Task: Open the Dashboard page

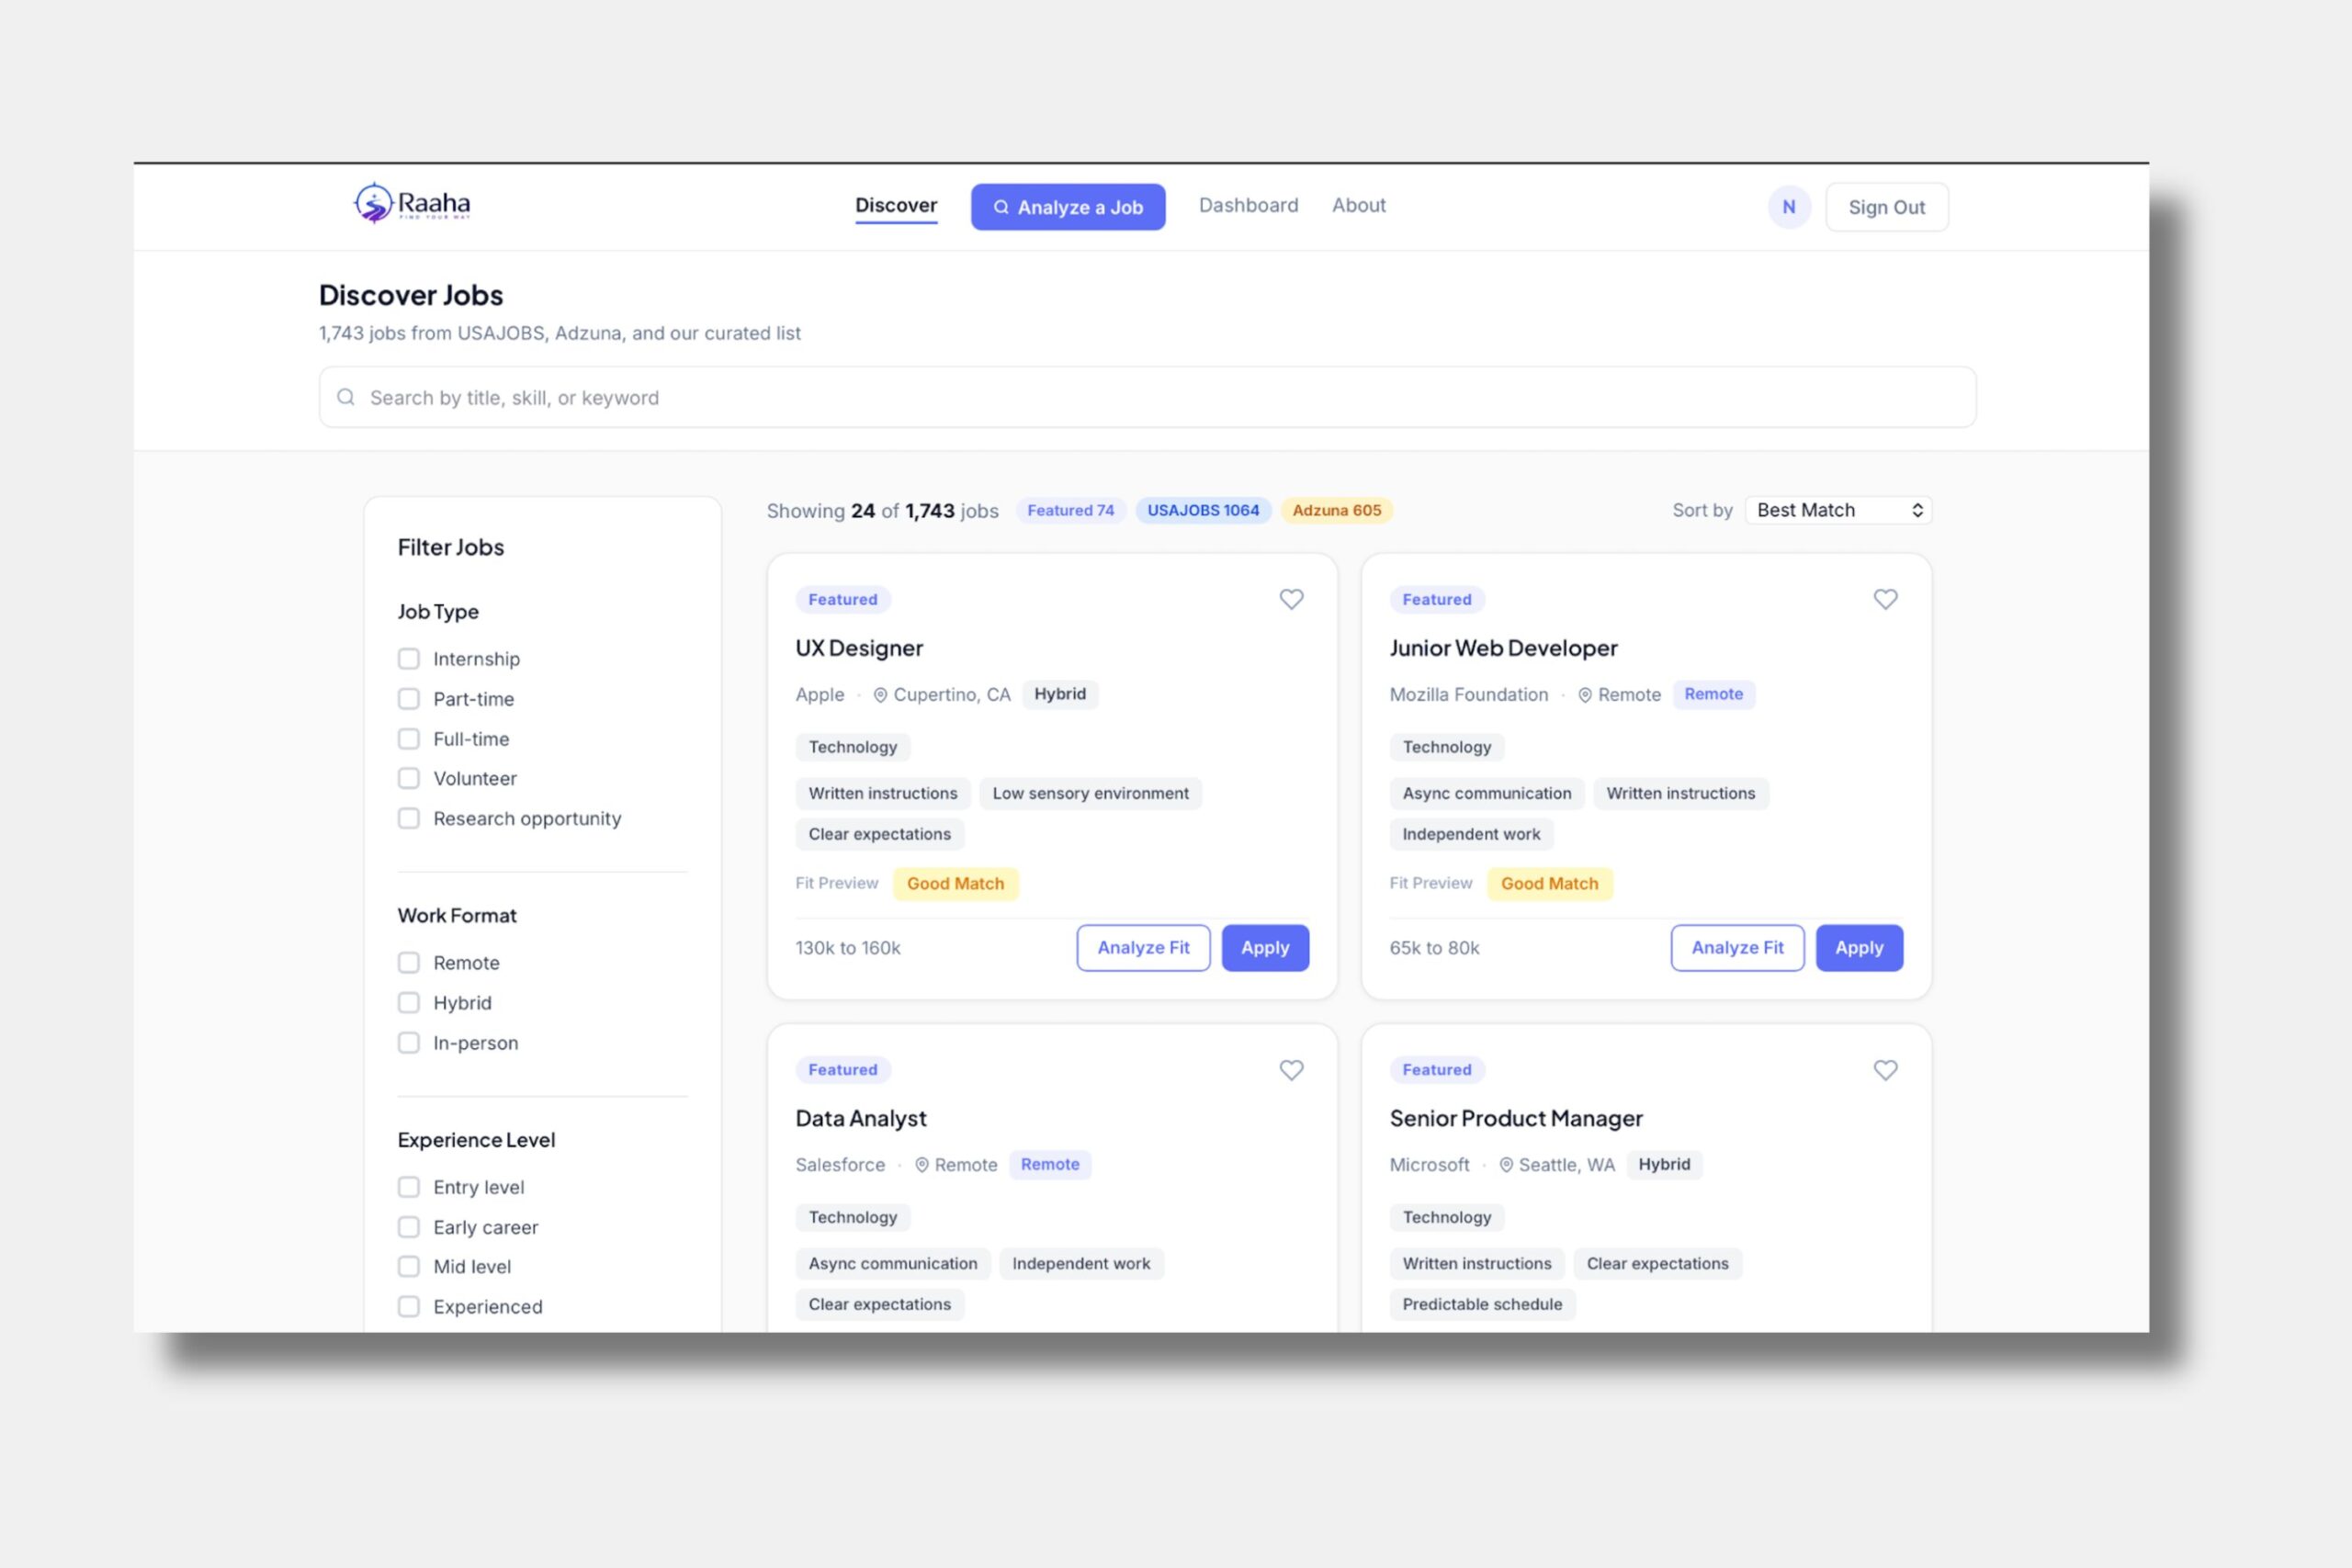Action: point(1248,205)
